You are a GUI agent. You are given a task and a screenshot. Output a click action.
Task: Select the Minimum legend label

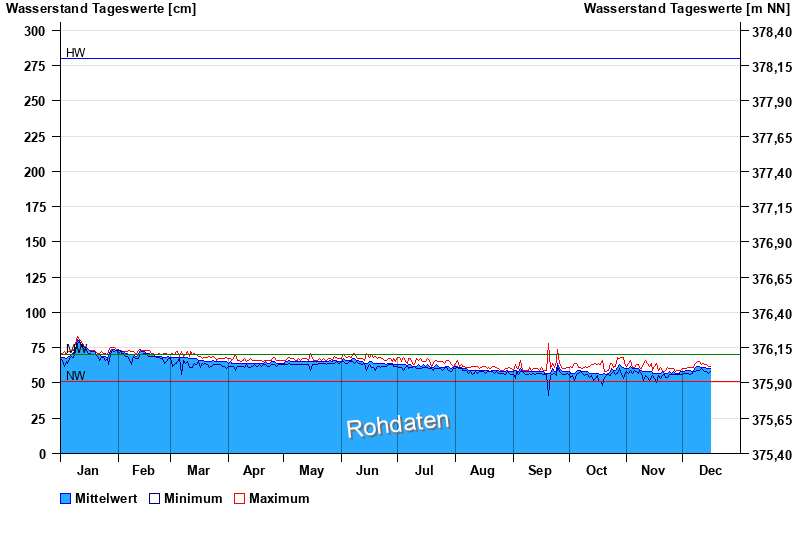point(193,498)
